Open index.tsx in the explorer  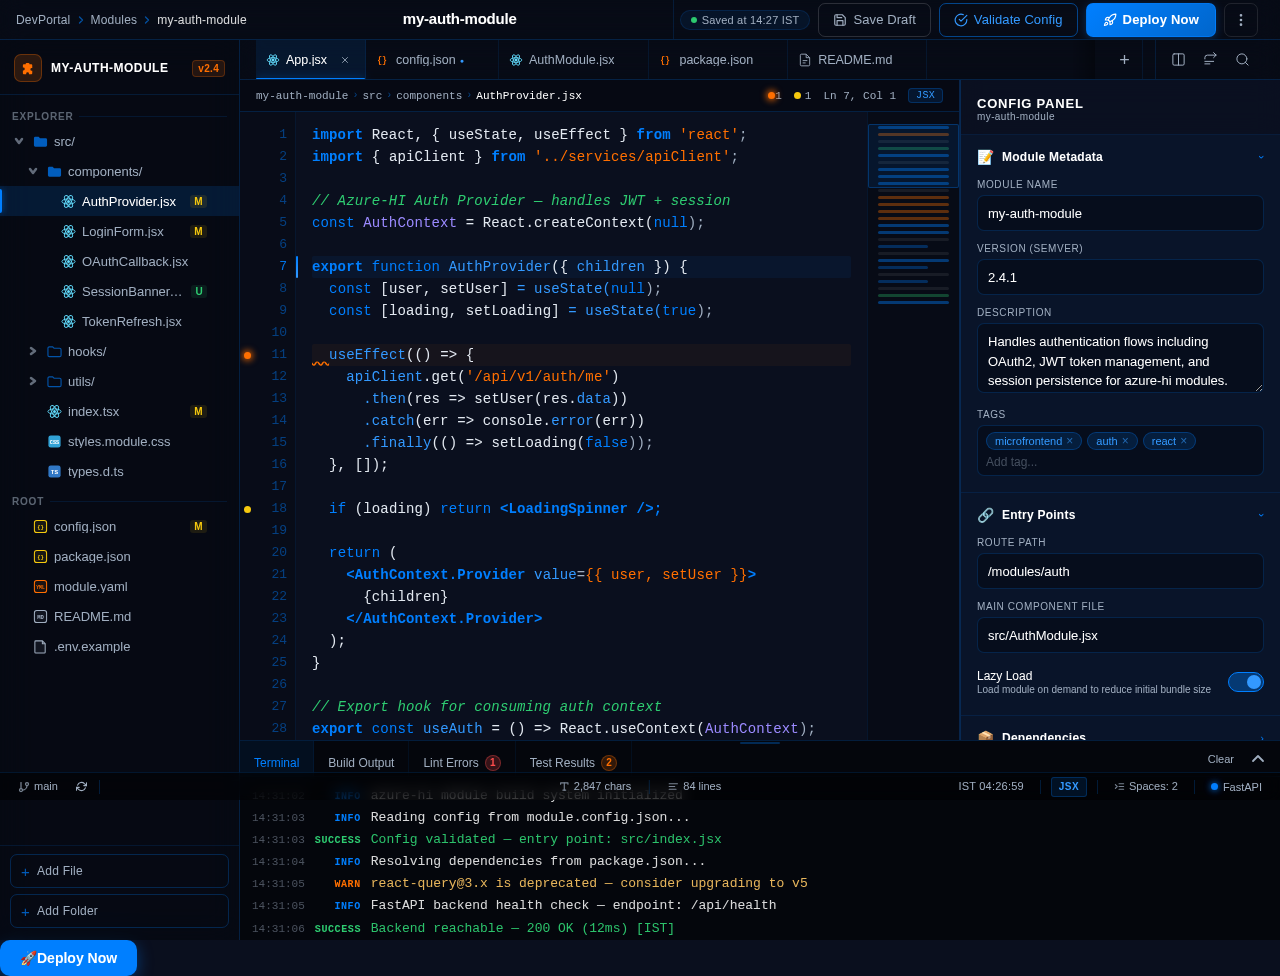point(120,411)
